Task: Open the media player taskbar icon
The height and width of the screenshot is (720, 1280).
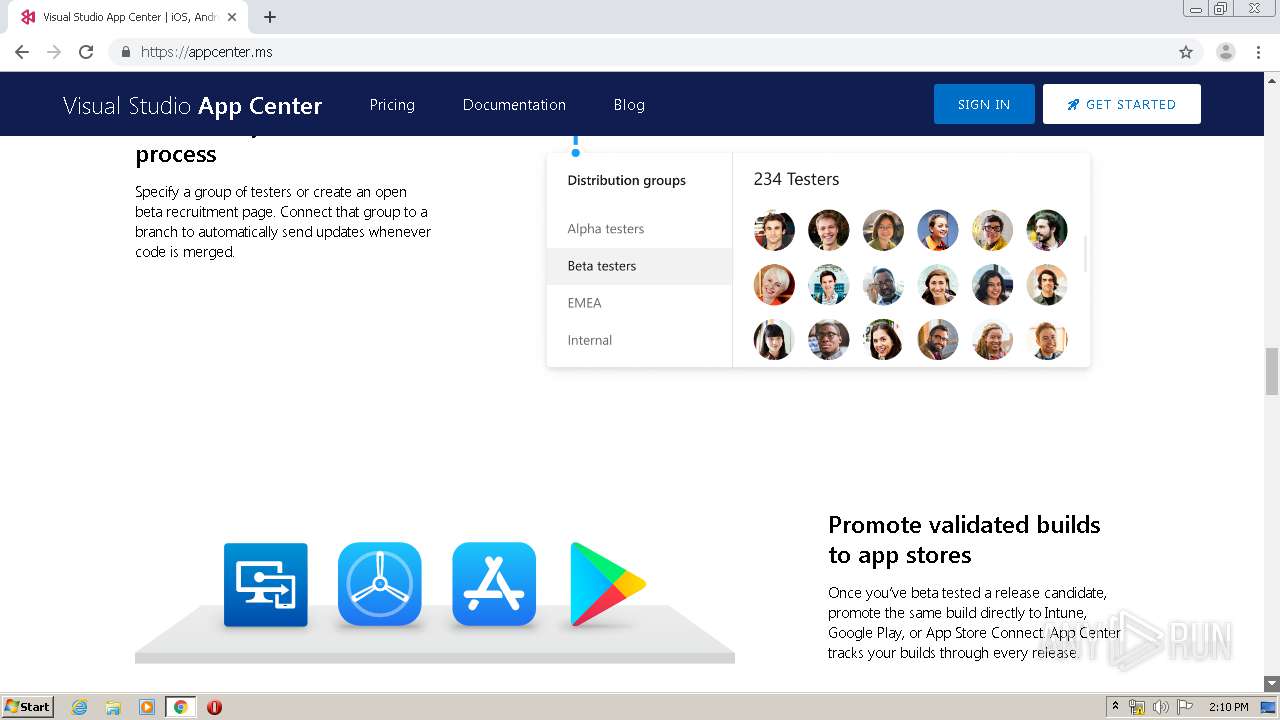Action: 147,707
